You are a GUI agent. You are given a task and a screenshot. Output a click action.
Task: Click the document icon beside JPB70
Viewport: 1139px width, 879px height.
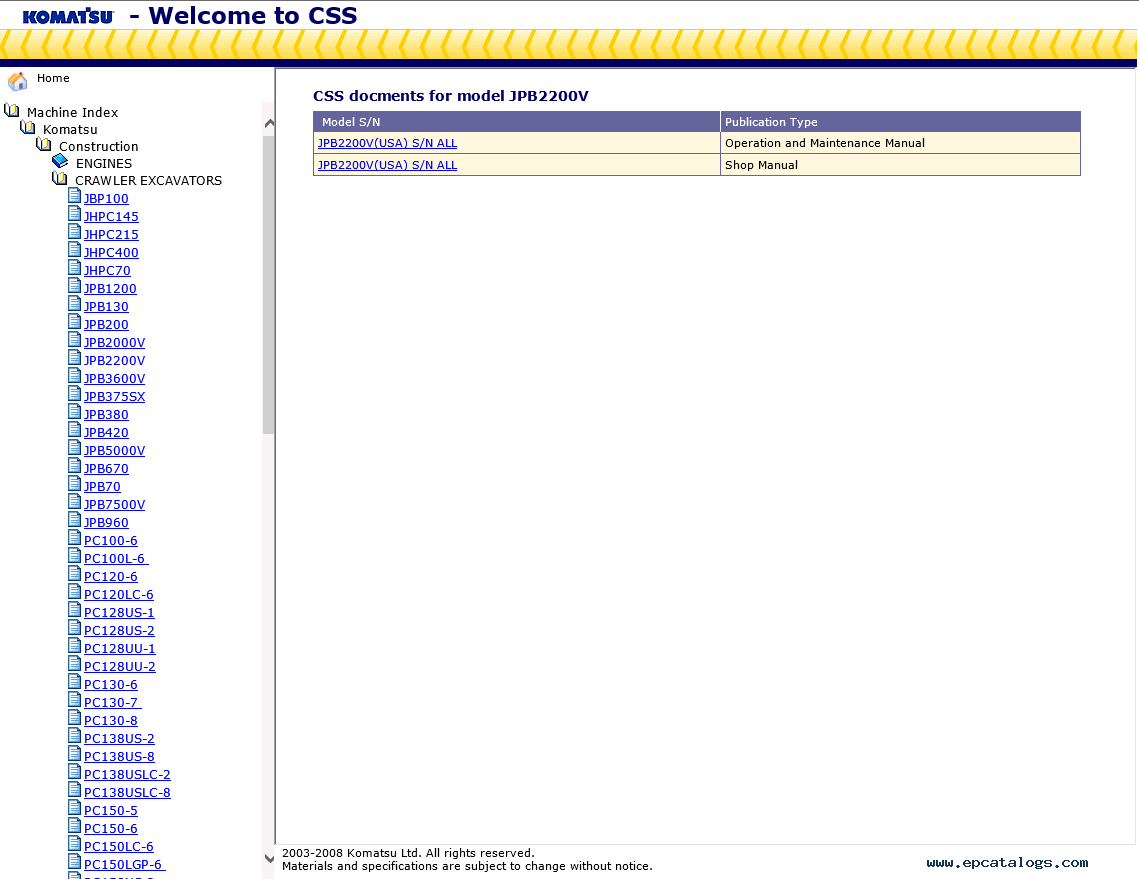pos(74,485)
